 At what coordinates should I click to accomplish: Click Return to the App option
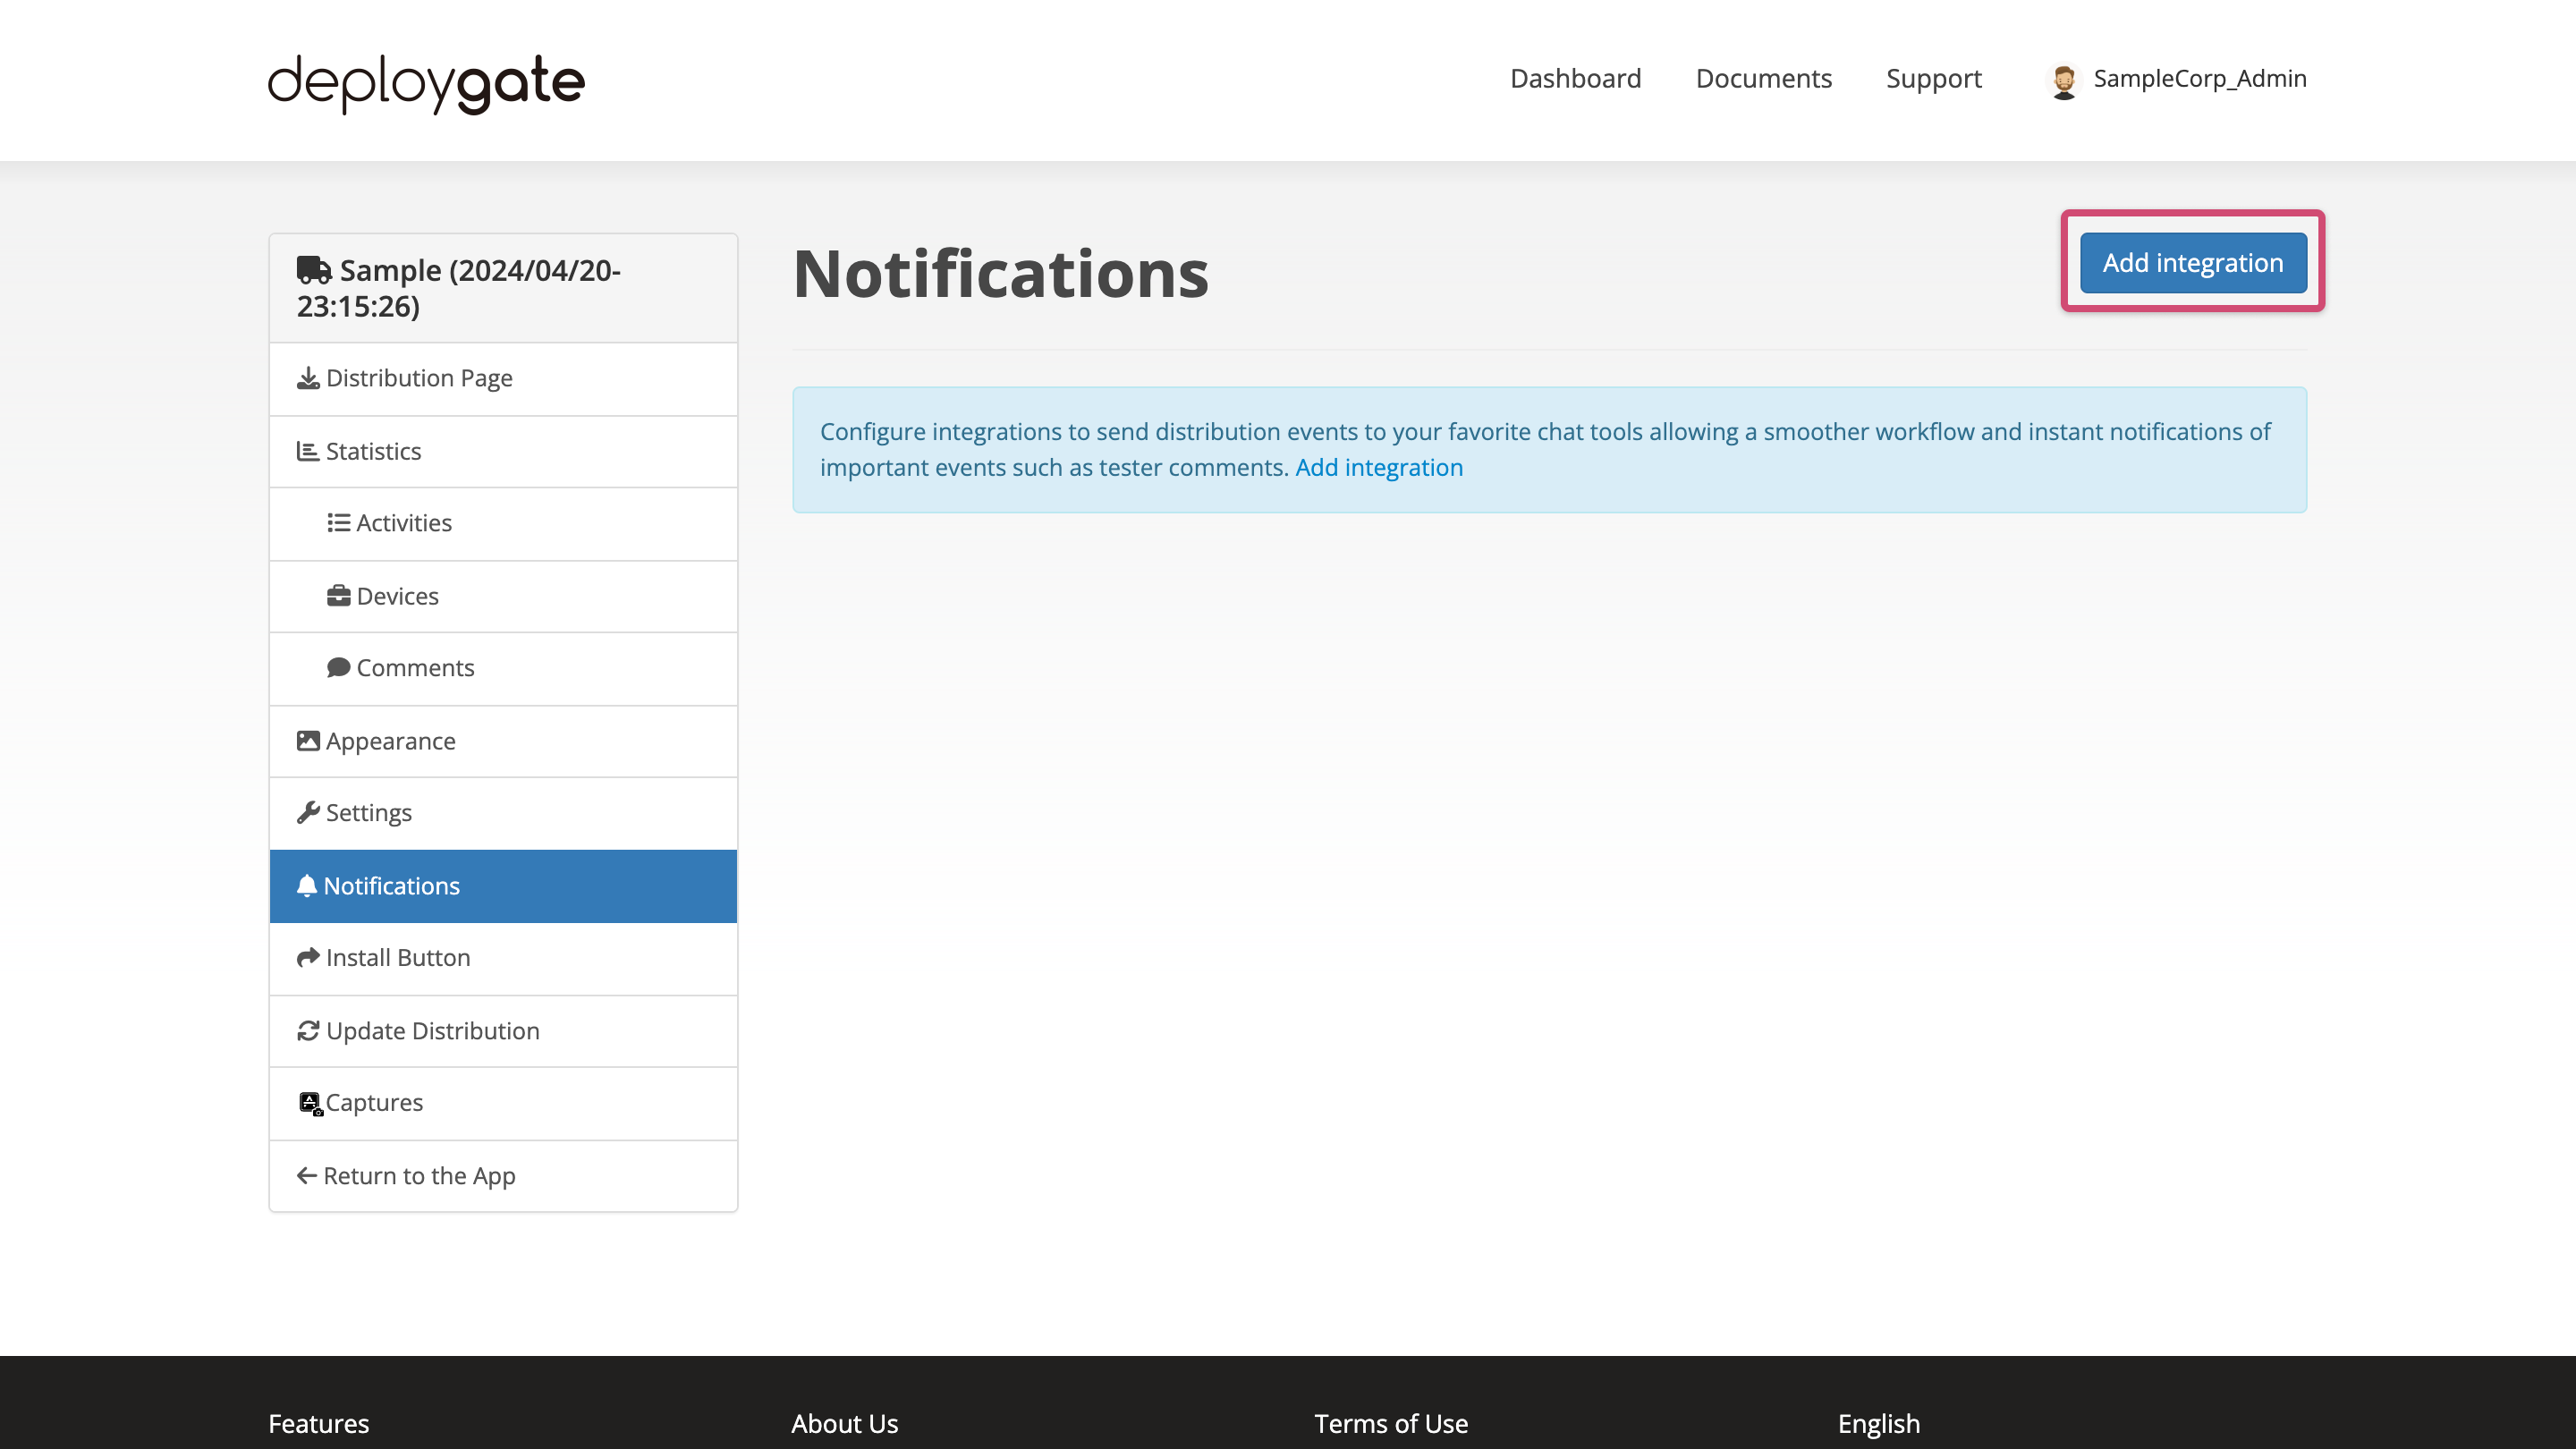503,1173
